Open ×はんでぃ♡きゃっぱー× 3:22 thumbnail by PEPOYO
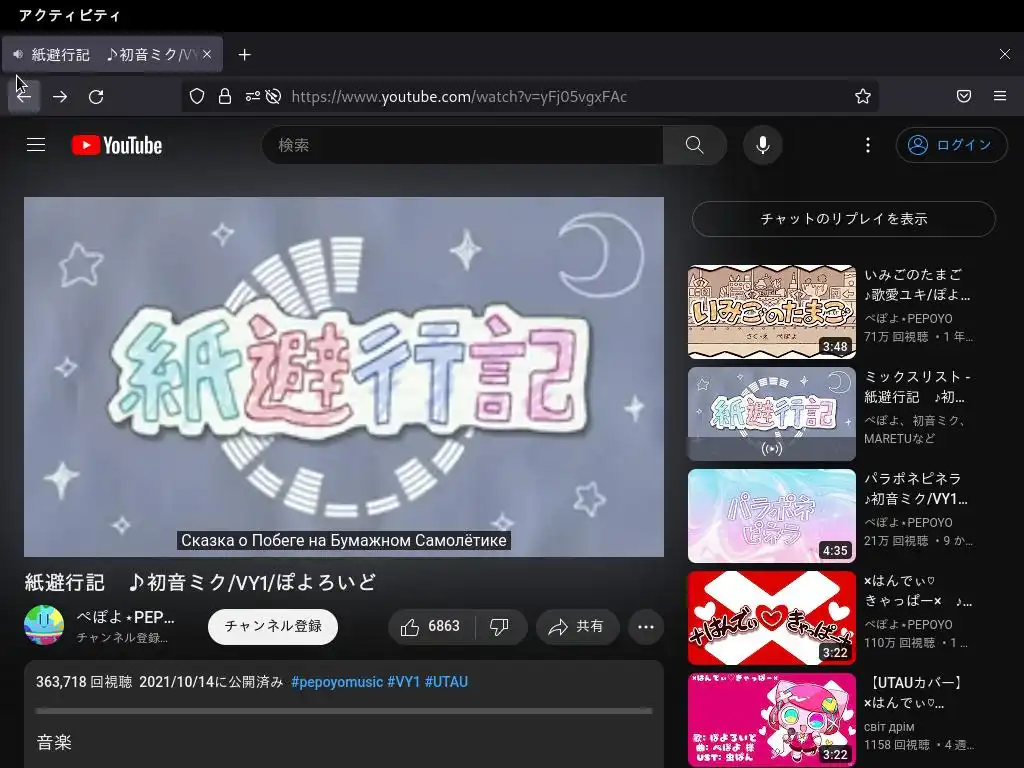Screen dimensions: 1024x768 click(771, 617)
